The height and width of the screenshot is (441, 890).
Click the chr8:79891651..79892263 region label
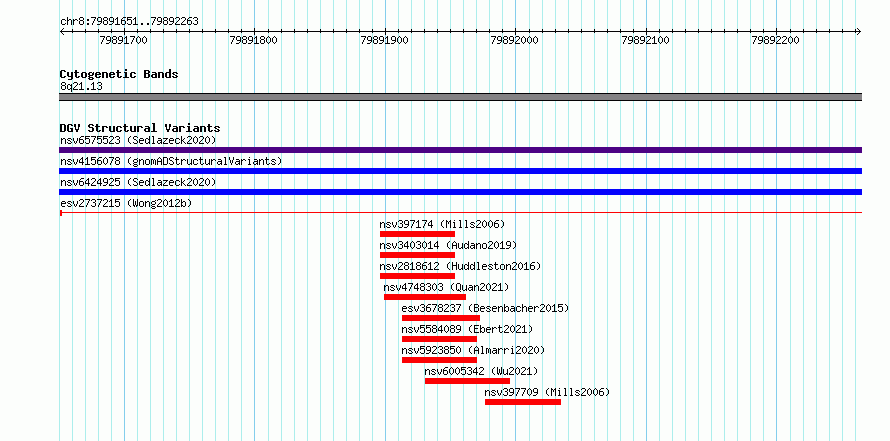coord(129,22)
